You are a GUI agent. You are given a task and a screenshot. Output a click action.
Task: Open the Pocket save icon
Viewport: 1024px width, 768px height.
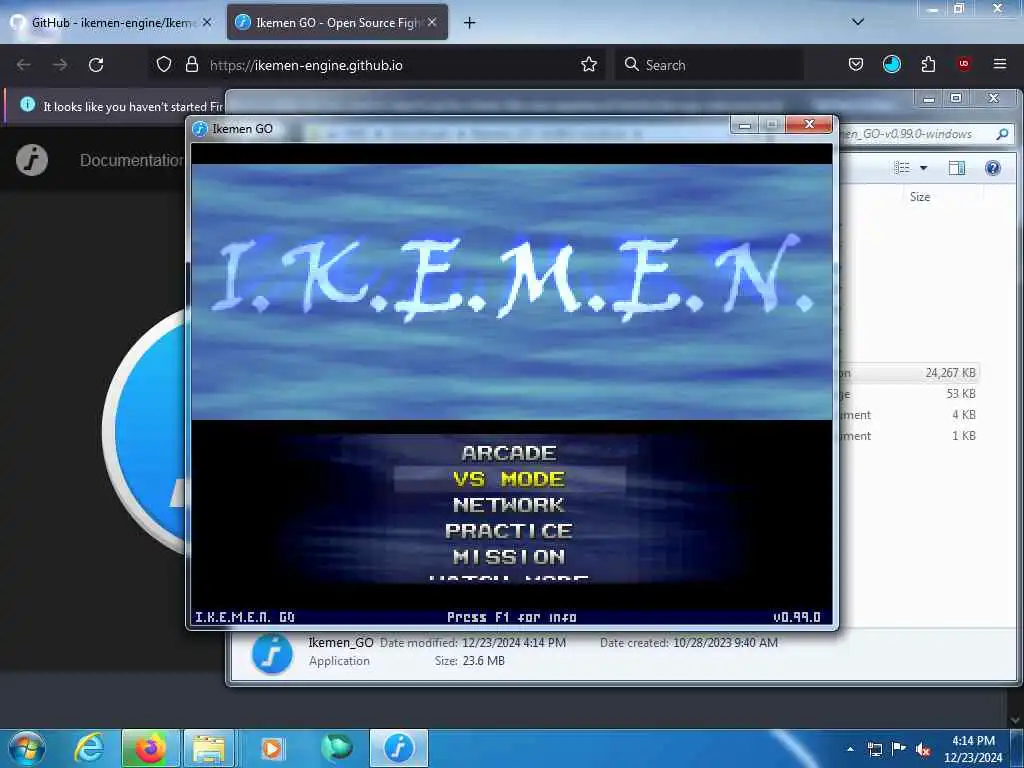[x=856, y=65]
